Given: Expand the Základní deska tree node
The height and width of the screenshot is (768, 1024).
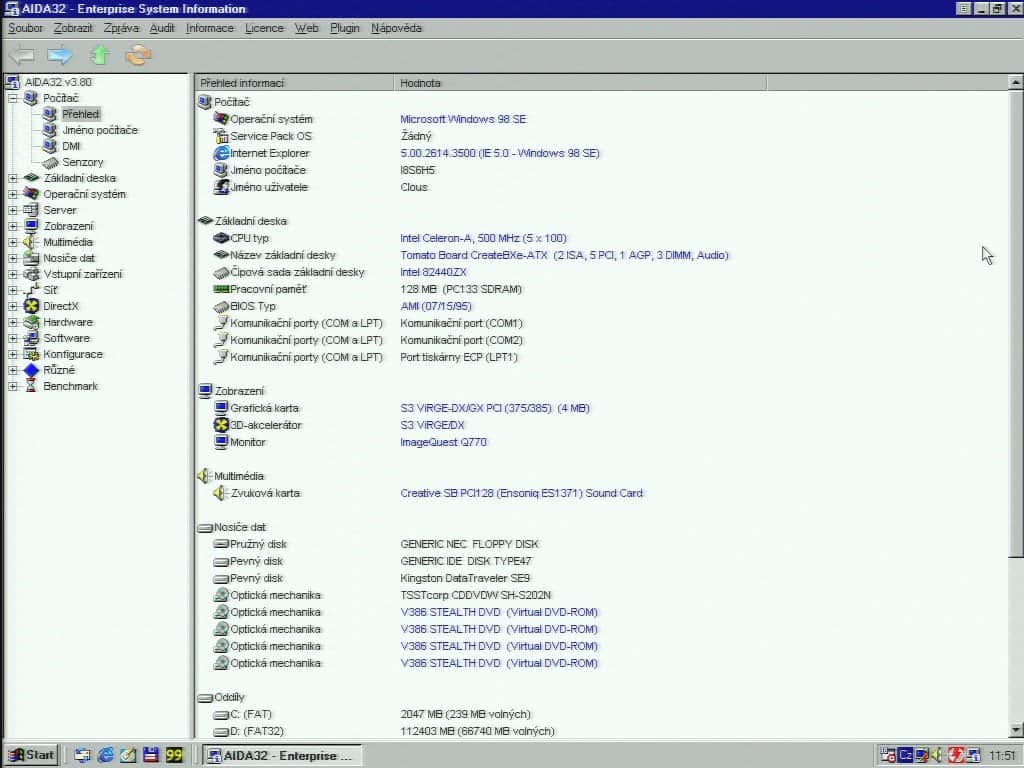Looking at the screenshot, I should coord(12,178).
